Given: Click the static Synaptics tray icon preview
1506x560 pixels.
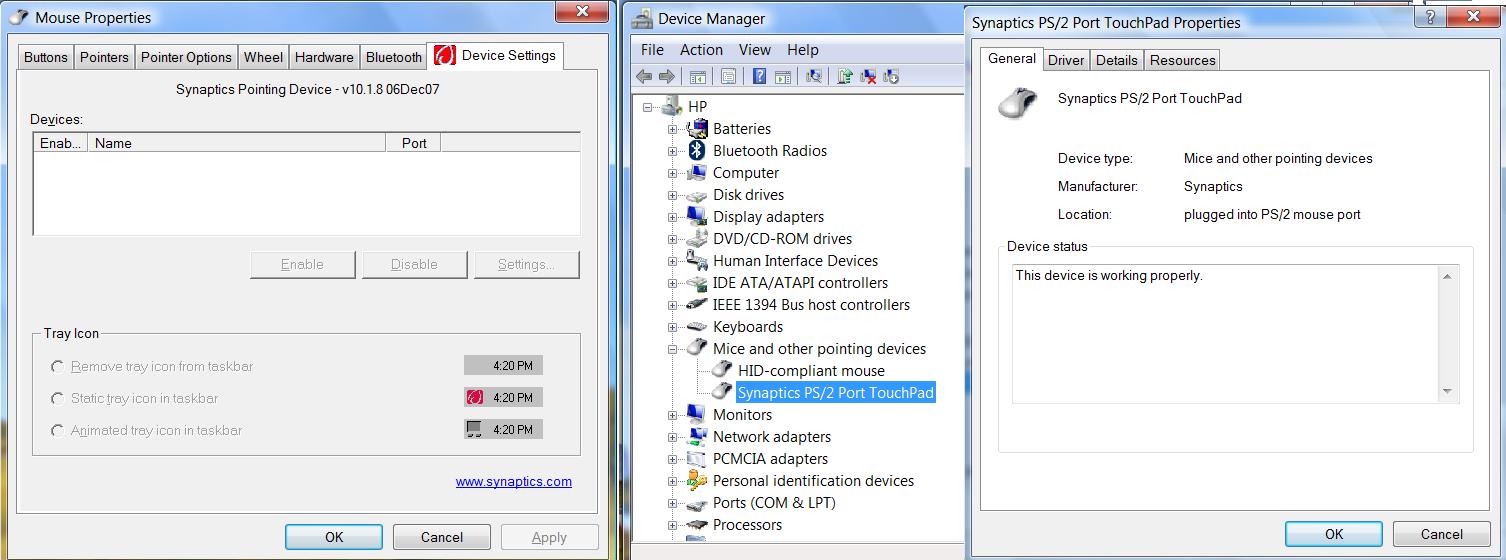Looking at the screenshot, I should [x=475, y=398].
